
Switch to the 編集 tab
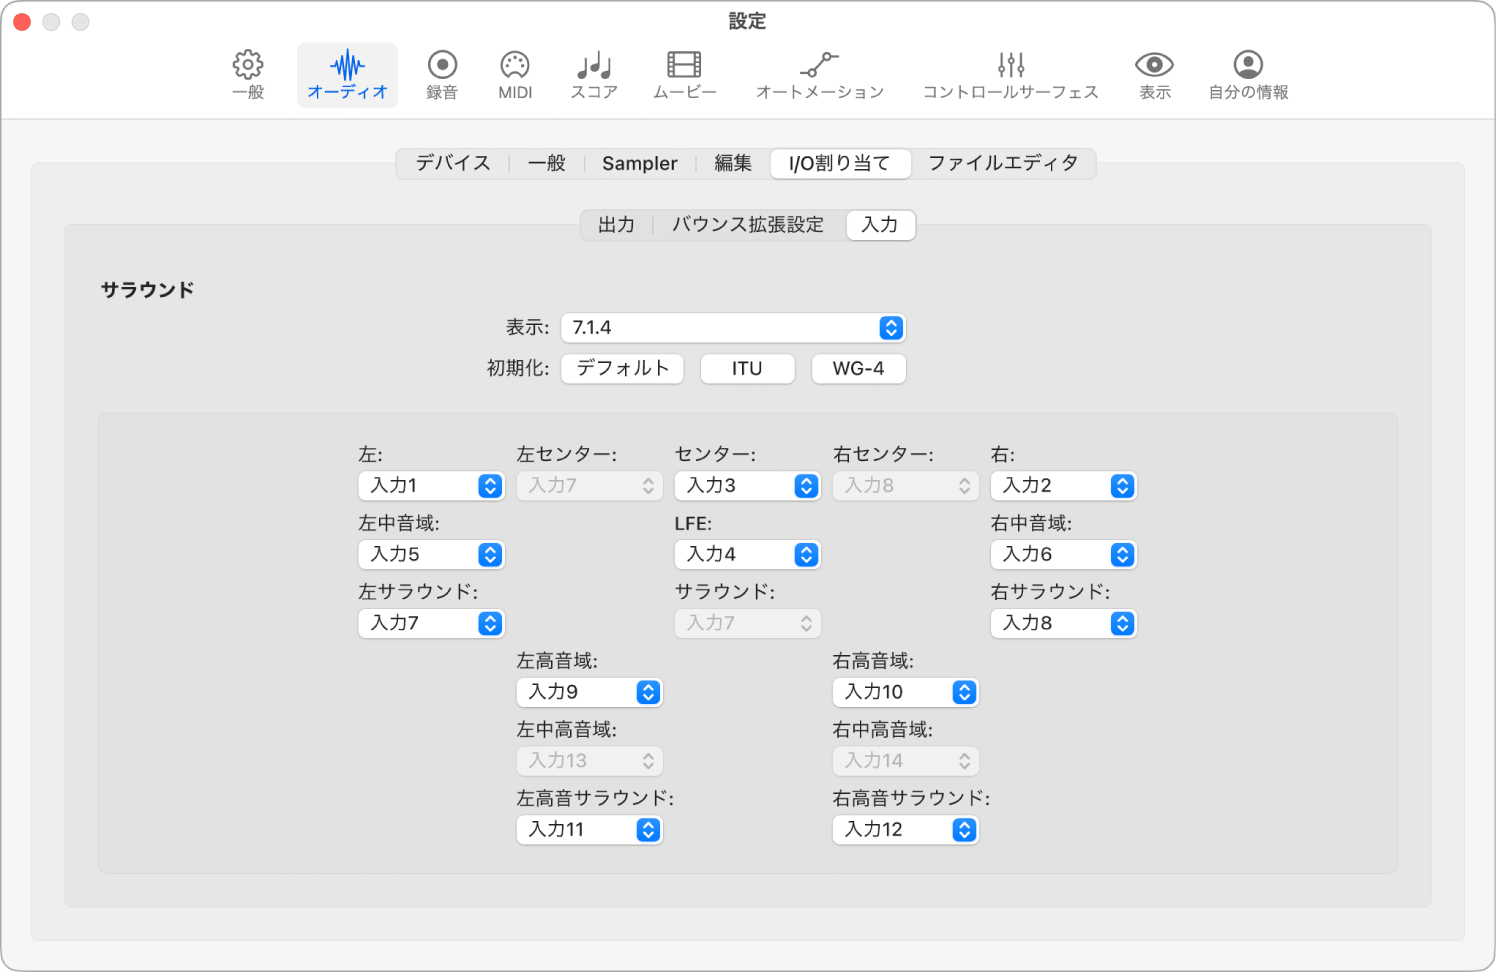733,163
